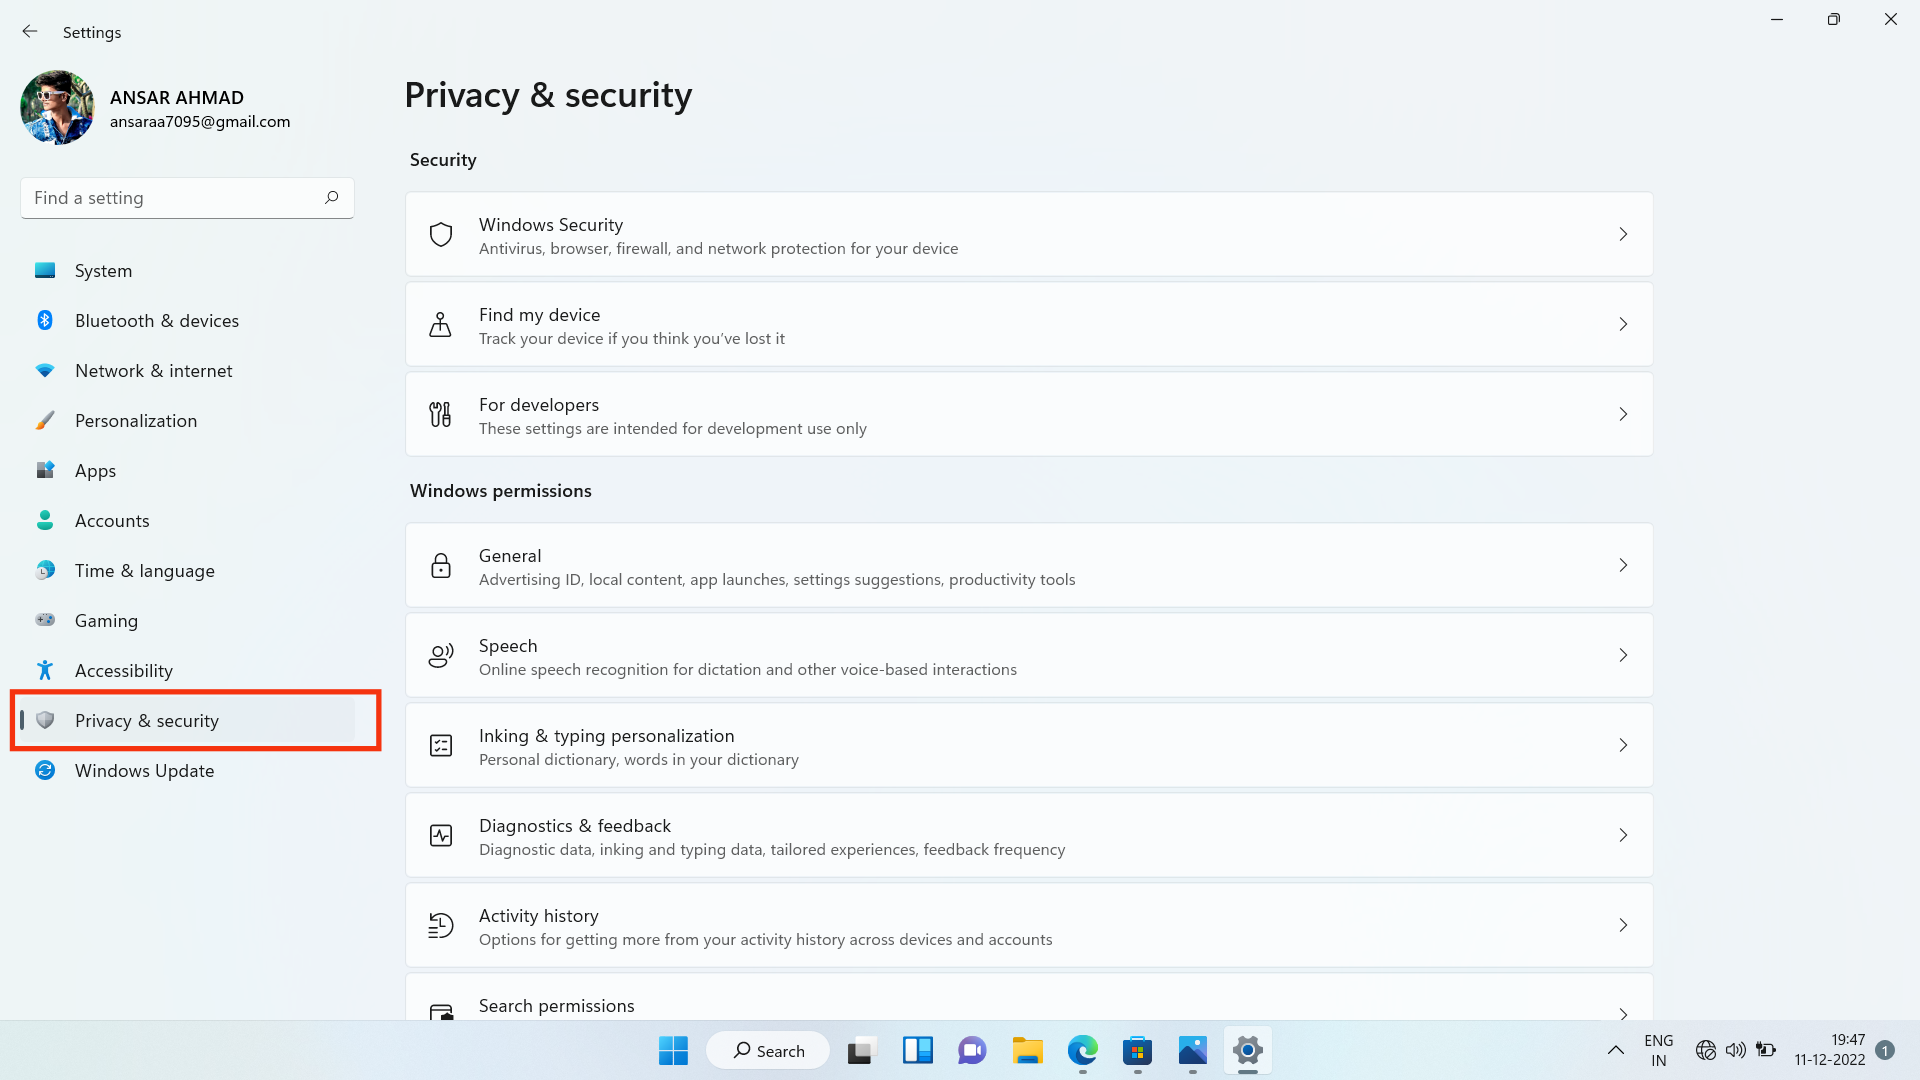Open the Accessibility settings category
The width and height of the screenshot is (1920, 1080).
click(123, 671)
